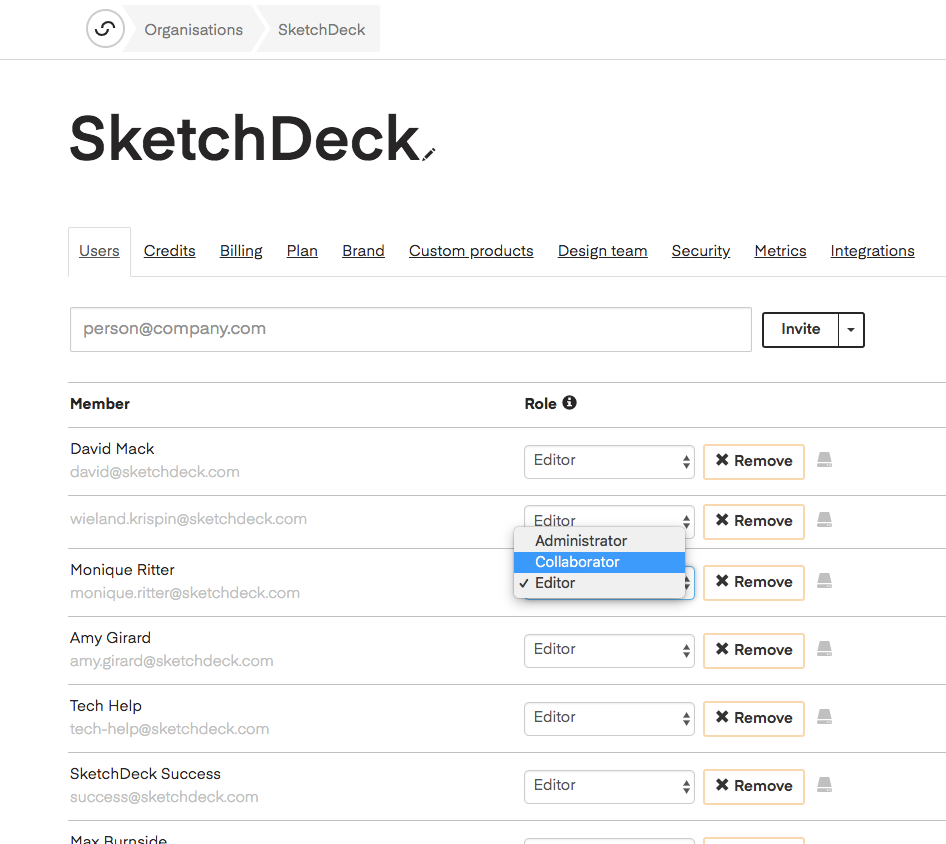
Task: Go to the Custom products tab
Action: point(471,251)
